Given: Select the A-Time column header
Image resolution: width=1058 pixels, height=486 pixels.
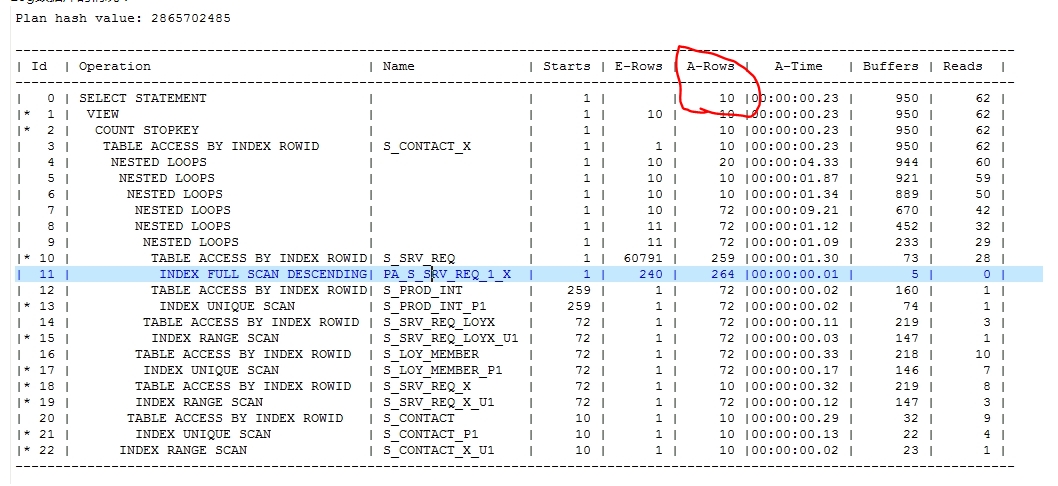Looking at the screenshot, I should click(x=799, y=66).
